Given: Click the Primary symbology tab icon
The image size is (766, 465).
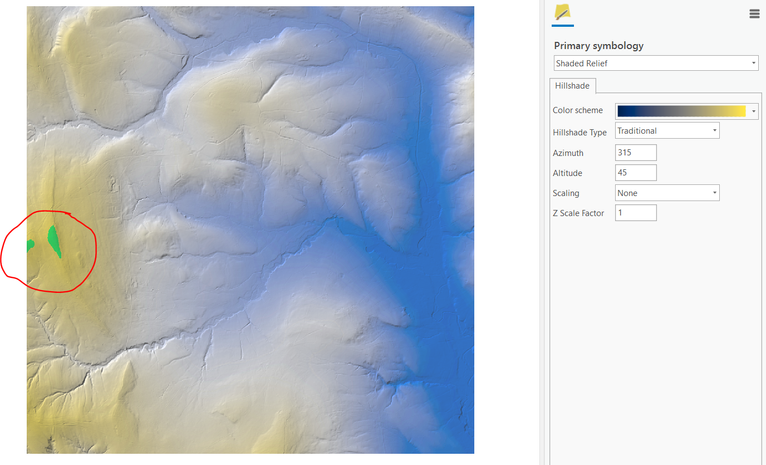Looking at the screenshot, I should tap(562, 13).
